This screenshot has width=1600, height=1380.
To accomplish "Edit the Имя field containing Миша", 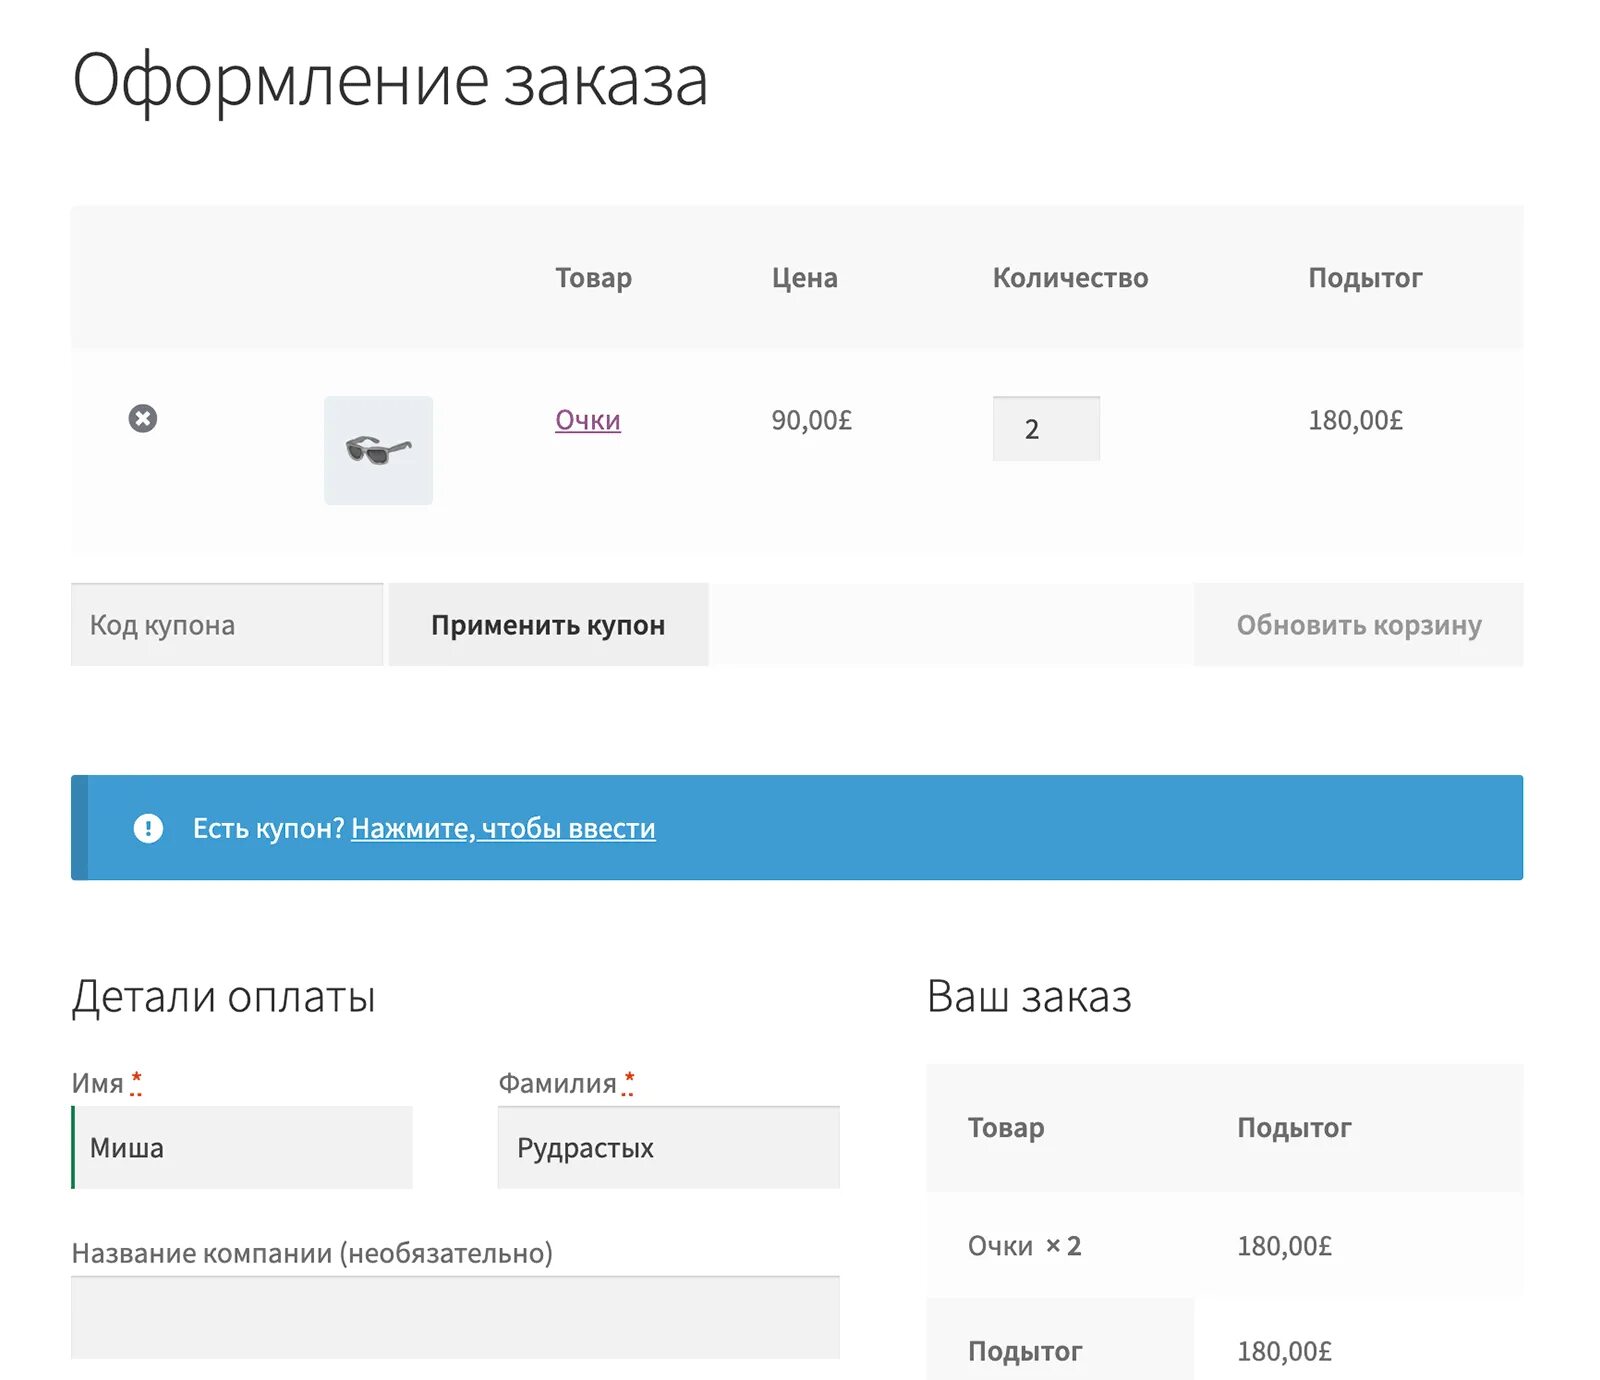I will pos(242,1147).
